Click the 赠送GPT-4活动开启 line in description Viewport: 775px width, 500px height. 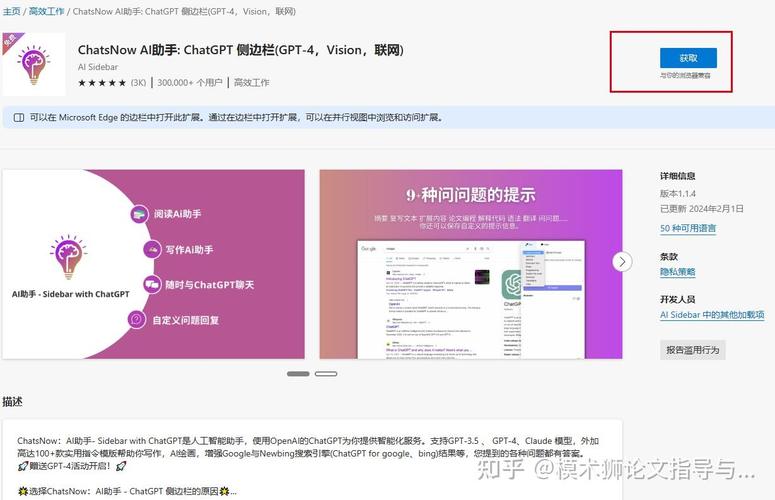point(72,466)
